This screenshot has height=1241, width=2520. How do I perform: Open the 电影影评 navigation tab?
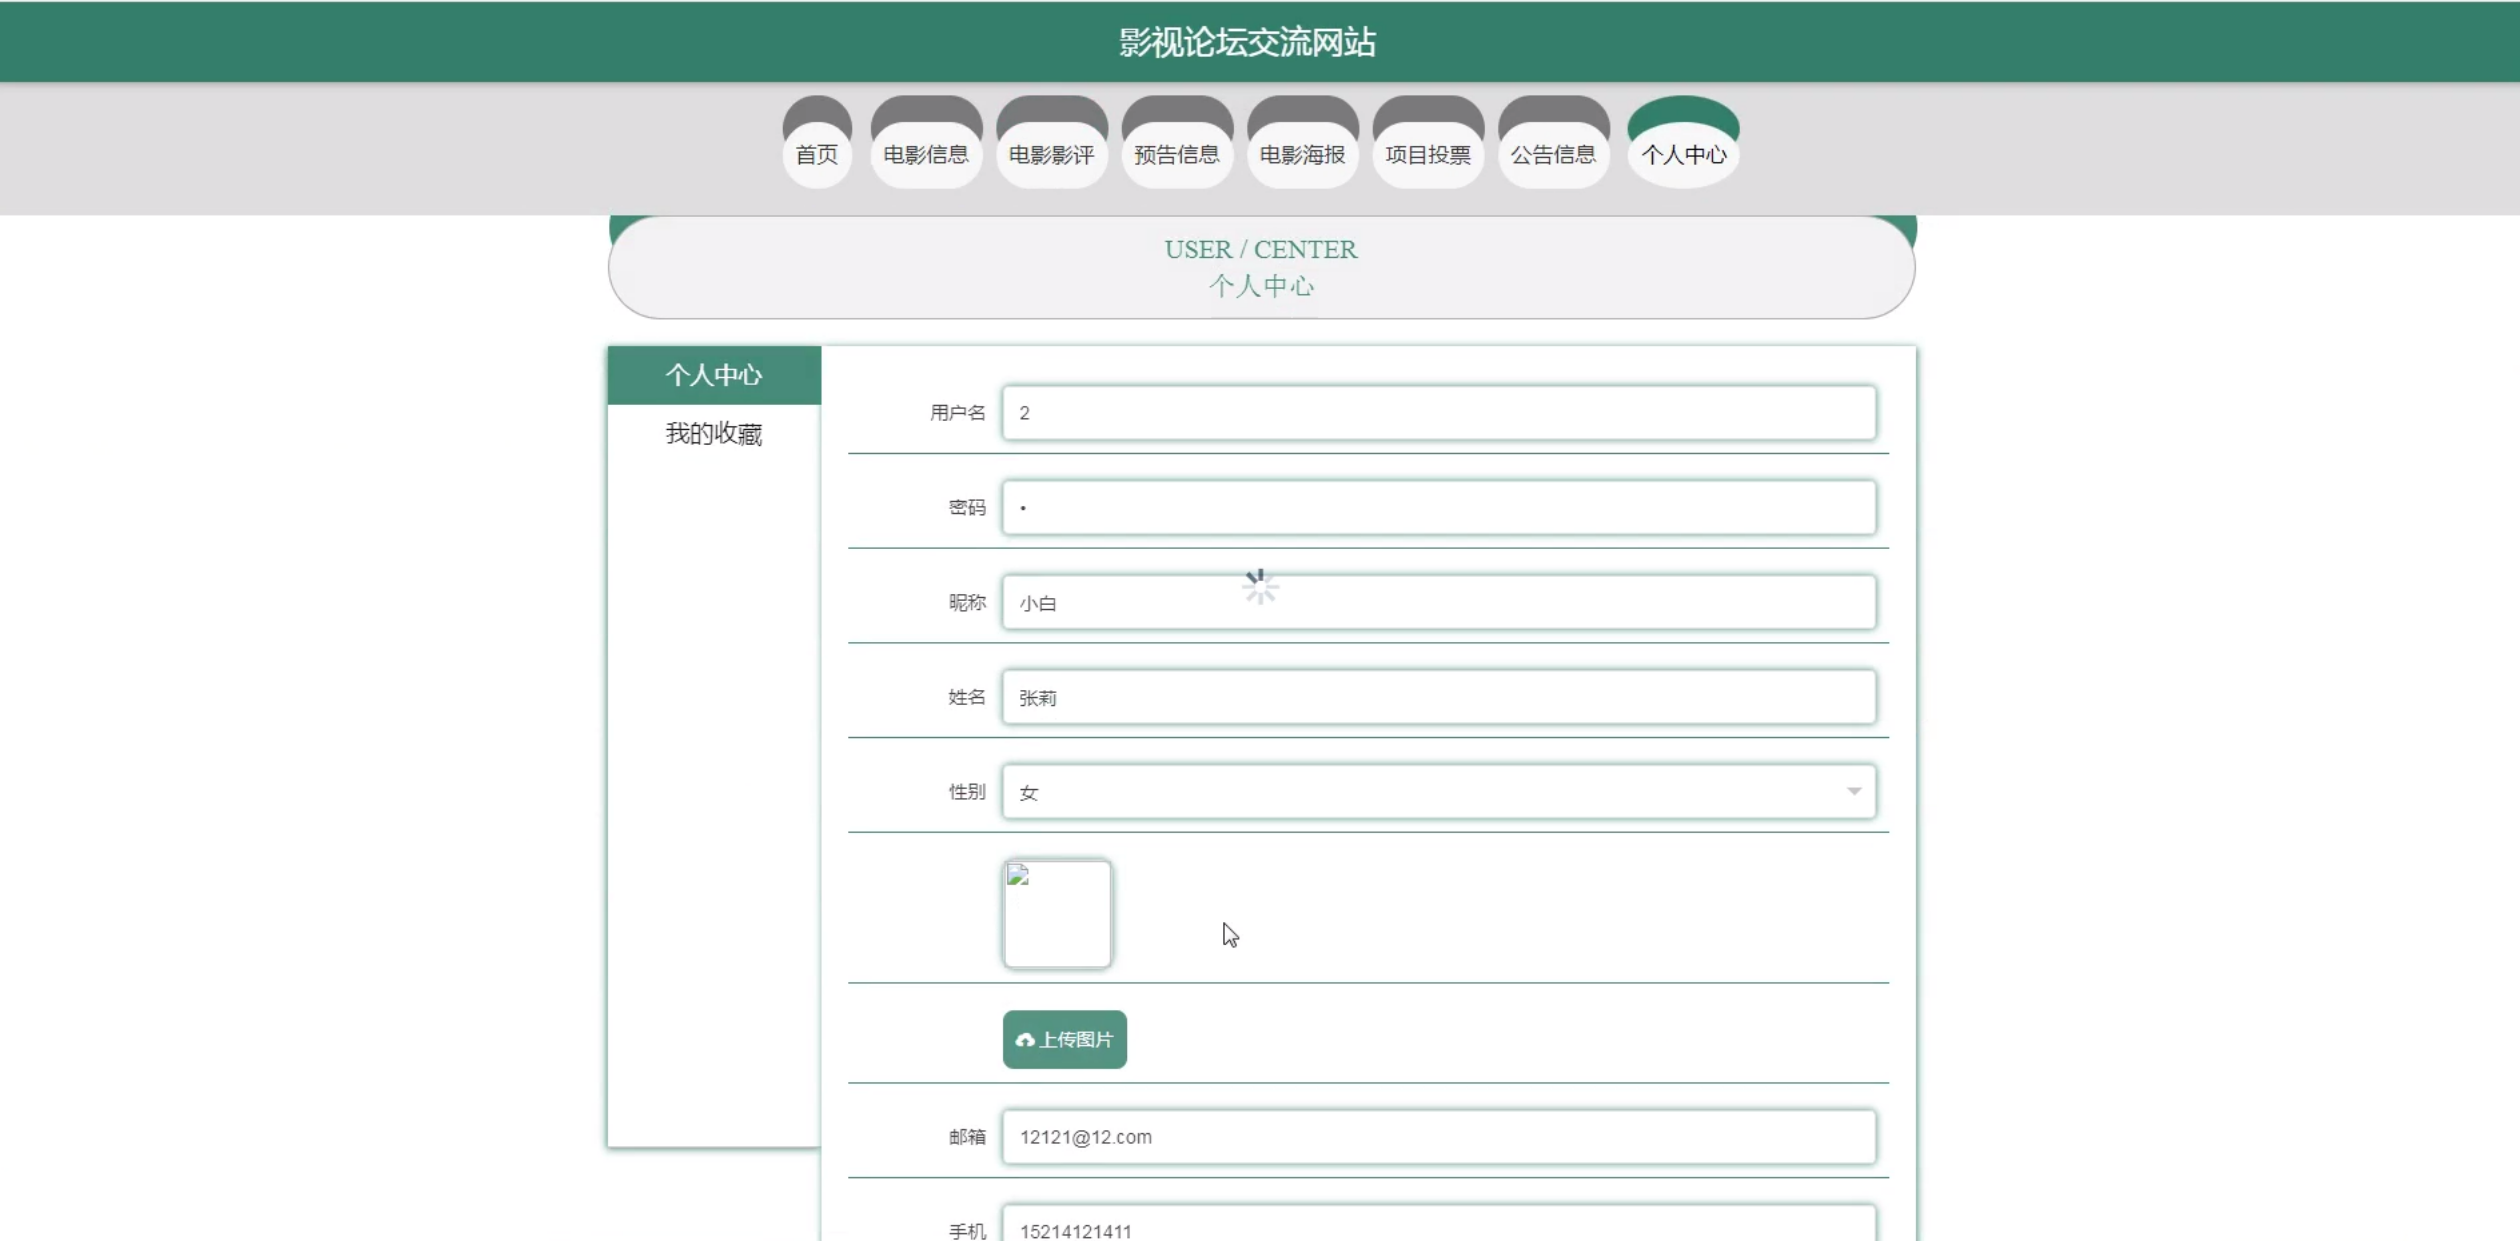(1051, 154)
